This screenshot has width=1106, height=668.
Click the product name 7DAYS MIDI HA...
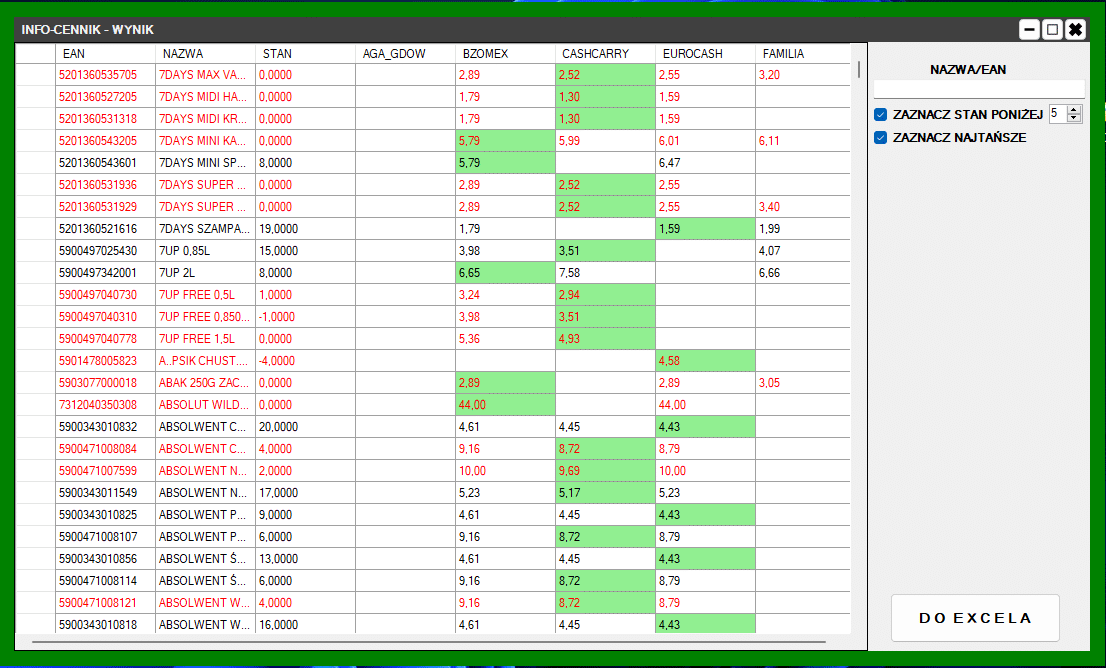(205, 97)
